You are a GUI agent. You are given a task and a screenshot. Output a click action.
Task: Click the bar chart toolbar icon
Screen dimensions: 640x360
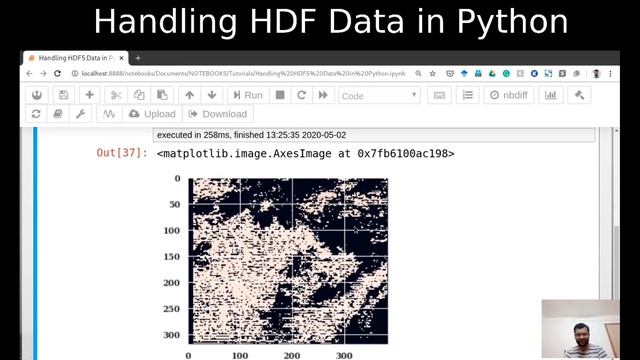click(x=551, y=95)
